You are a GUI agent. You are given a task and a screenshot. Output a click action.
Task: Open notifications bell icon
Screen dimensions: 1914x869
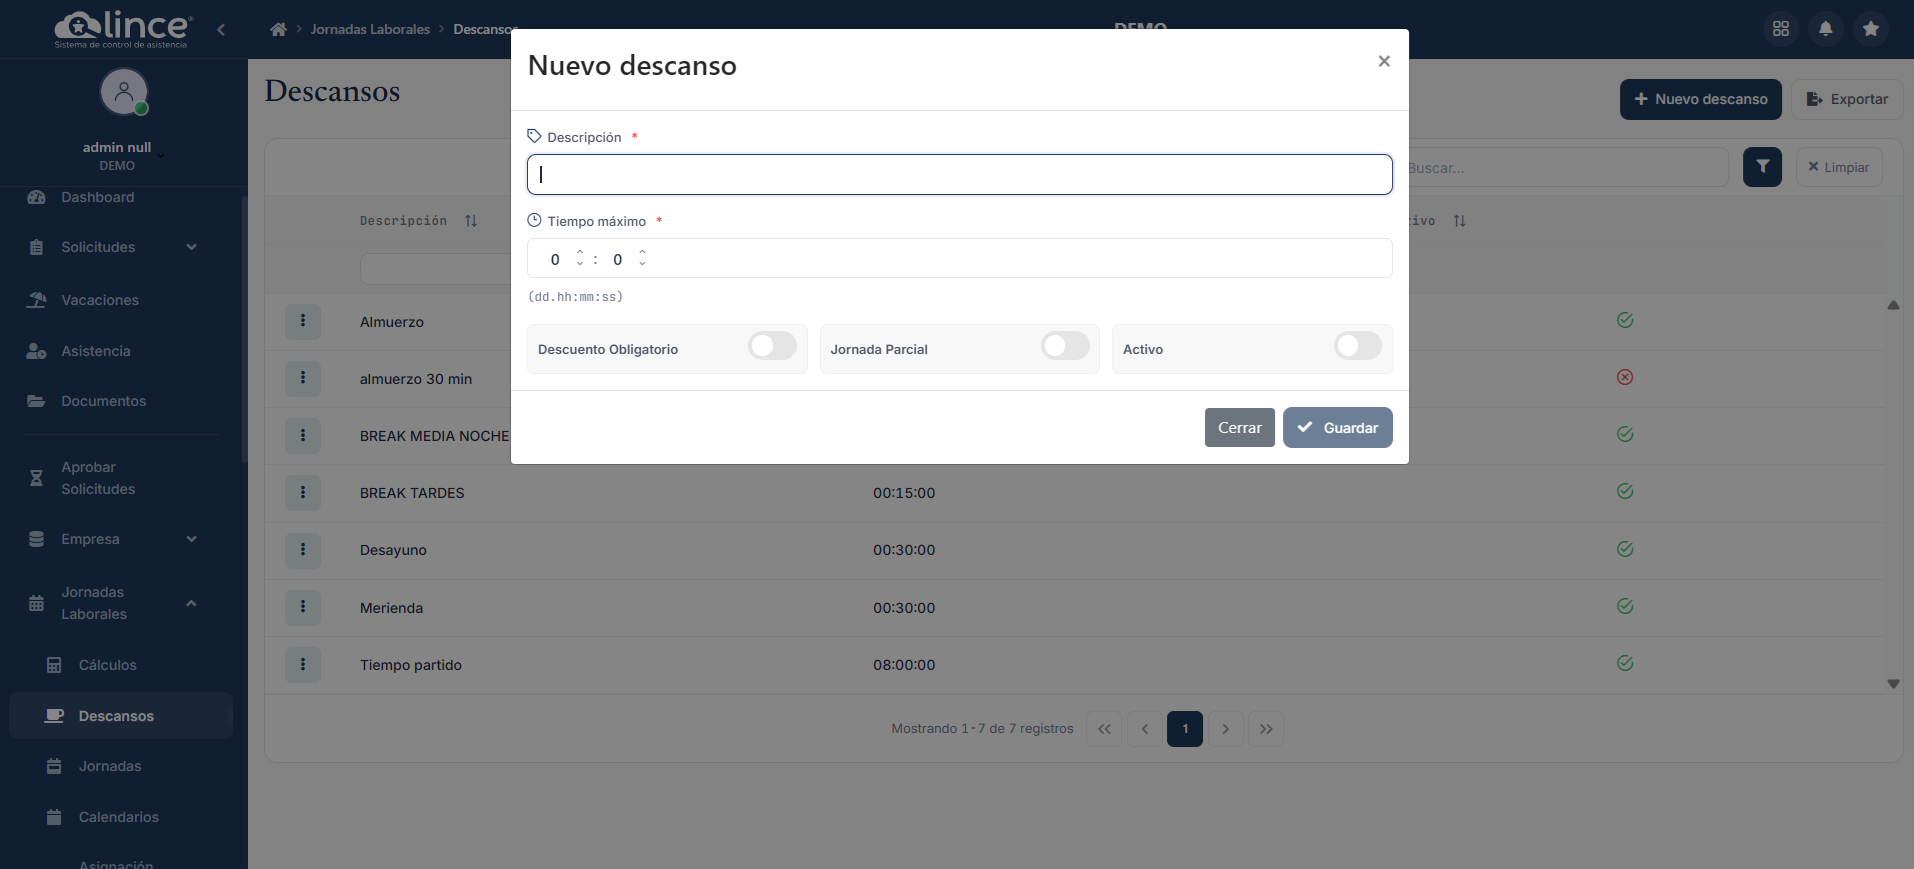1826,29
